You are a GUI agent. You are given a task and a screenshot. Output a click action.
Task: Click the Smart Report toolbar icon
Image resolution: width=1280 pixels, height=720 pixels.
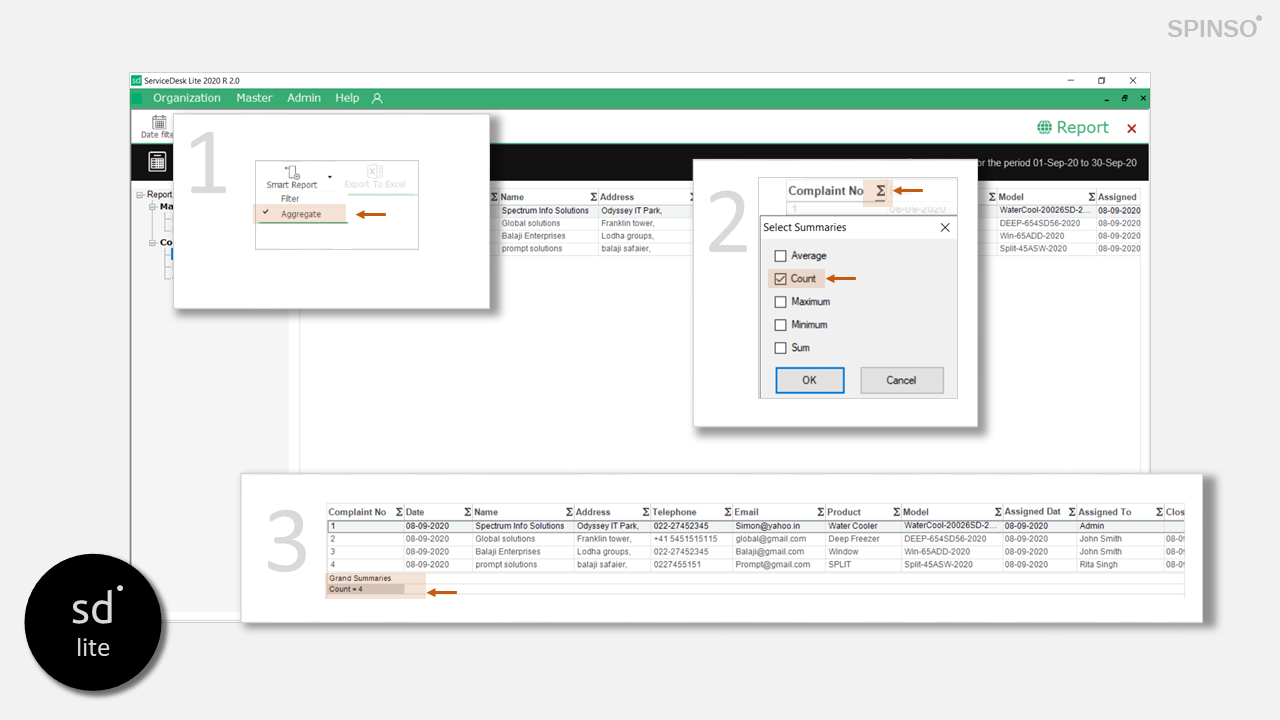tap(292, 173)
